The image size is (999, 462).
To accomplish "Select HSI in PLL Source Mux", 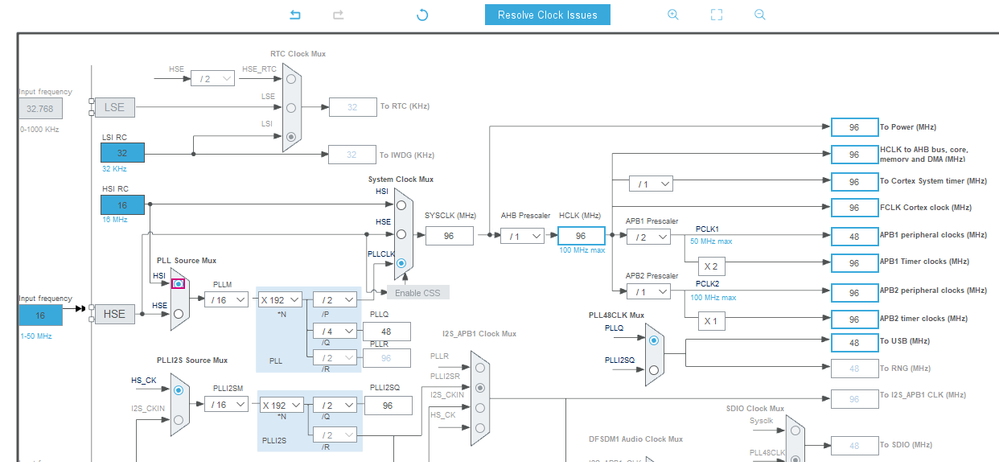I will tap(178, 284).
